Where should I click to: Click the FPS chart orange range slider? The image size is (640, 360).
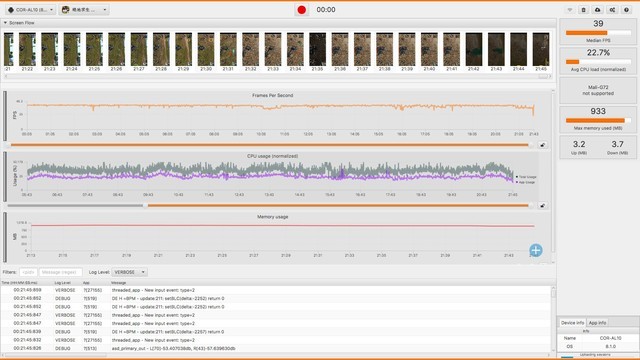click(x=269, y=145)
